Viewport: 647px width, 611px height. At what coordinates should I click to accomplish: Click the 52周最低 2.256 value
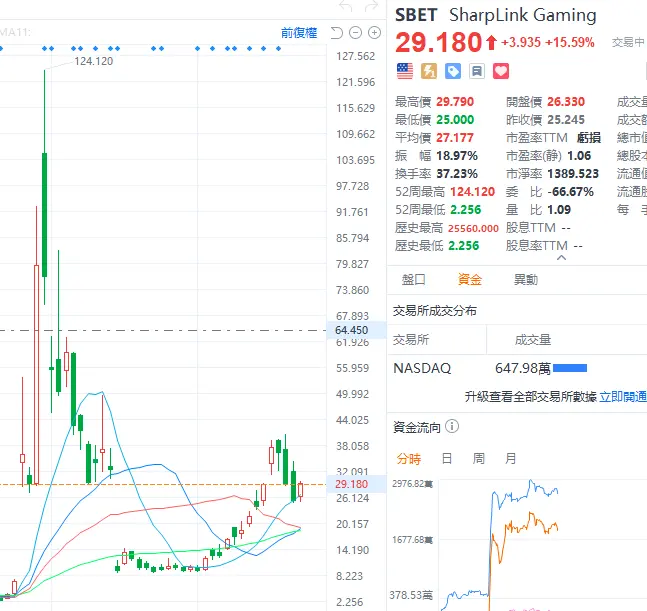[x=466, y=210]
